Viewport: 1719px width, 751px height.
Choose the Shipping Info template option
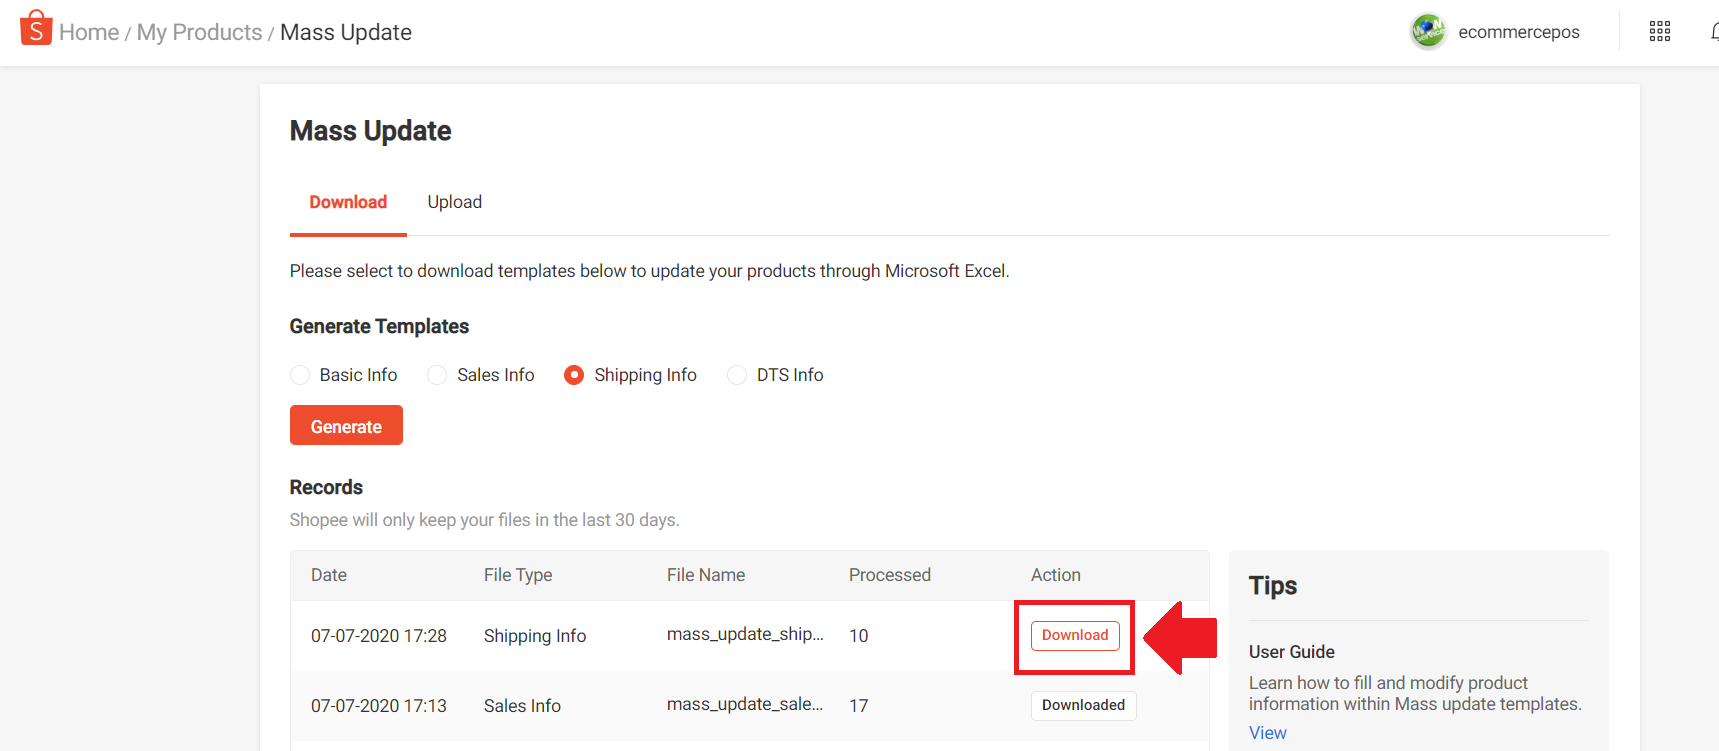(x=574, y=375)
